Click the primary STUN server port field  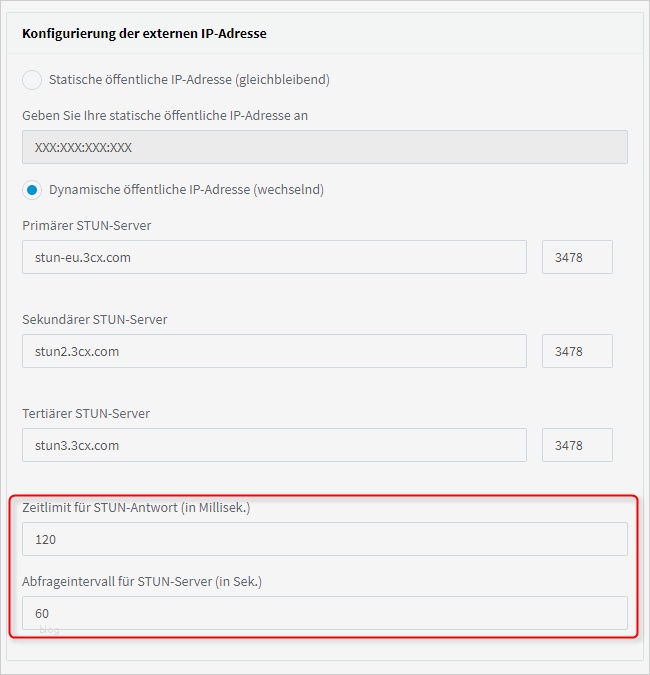pyautogui.click(x=577, y=257)
